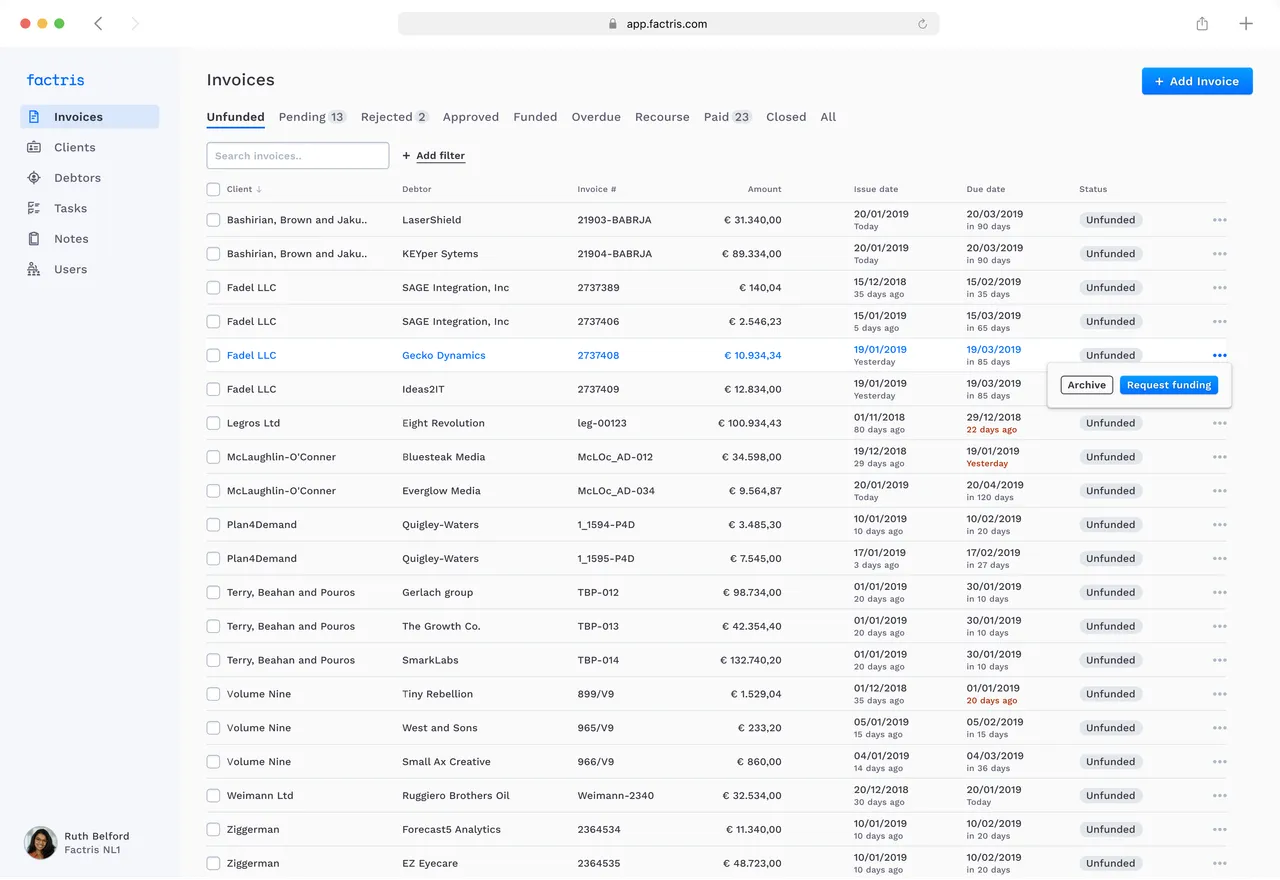The height and width of the screenshot is (880, 1280).
Task: Tick the Bluesteak Media row checkbox
Action: [x=213, y=457]
